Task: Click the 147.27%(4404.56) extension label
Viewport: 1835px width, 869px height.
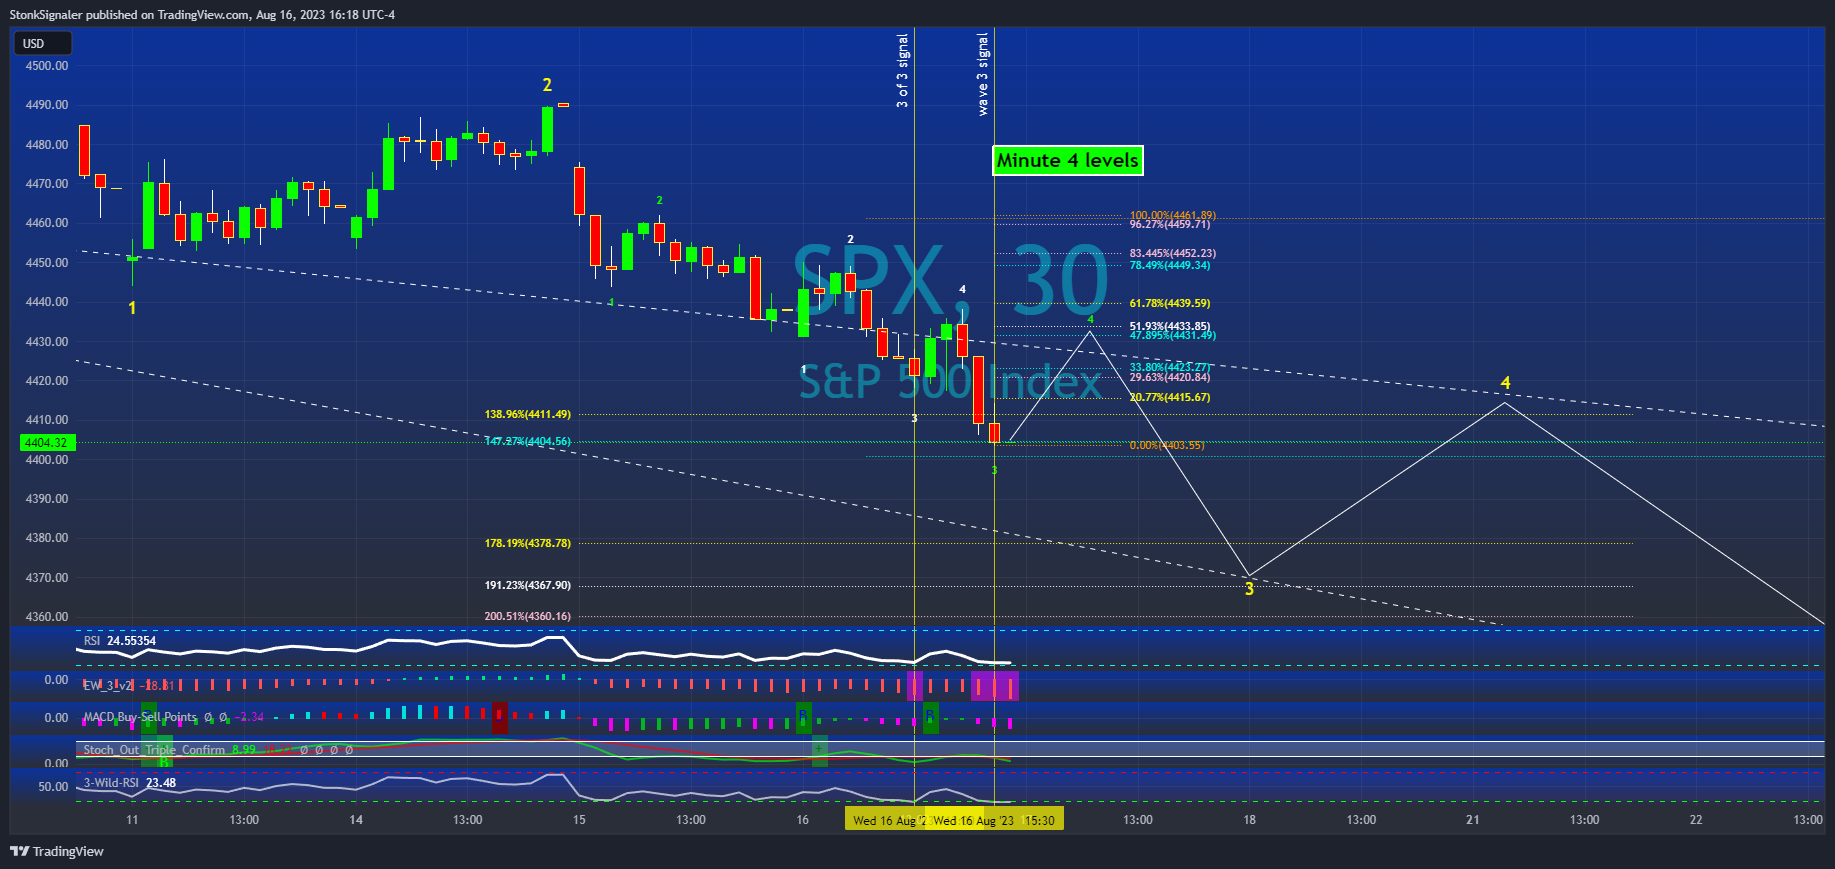Action: click(528, 441)
